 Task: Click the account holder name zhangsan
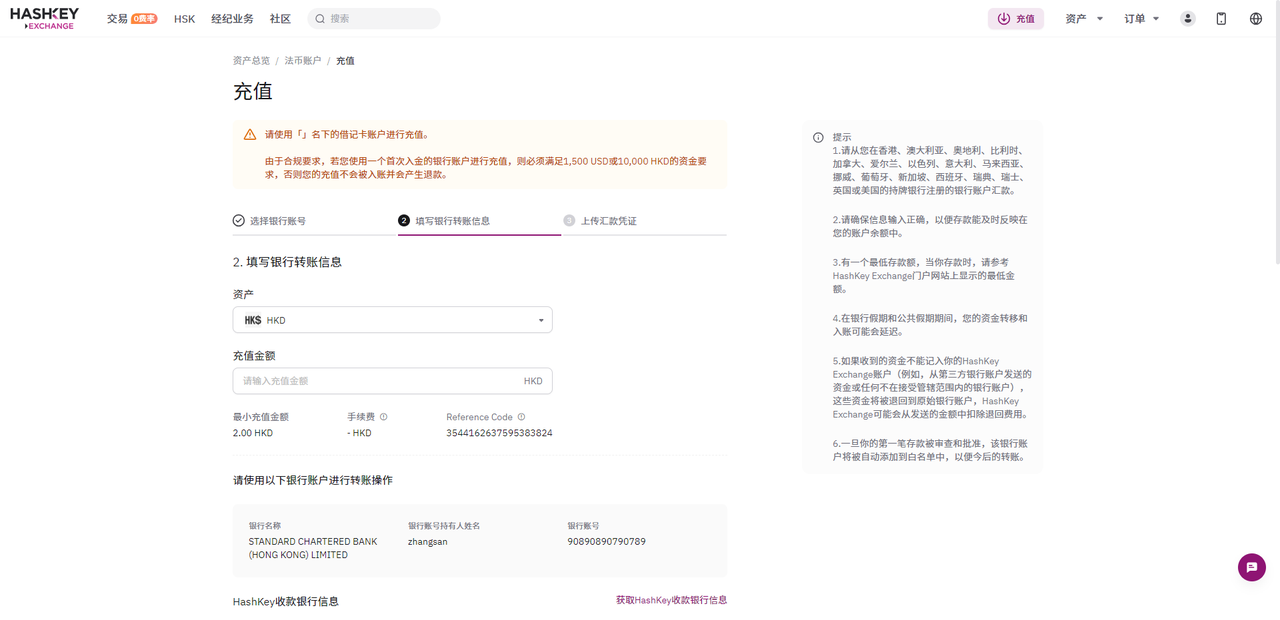429,542
